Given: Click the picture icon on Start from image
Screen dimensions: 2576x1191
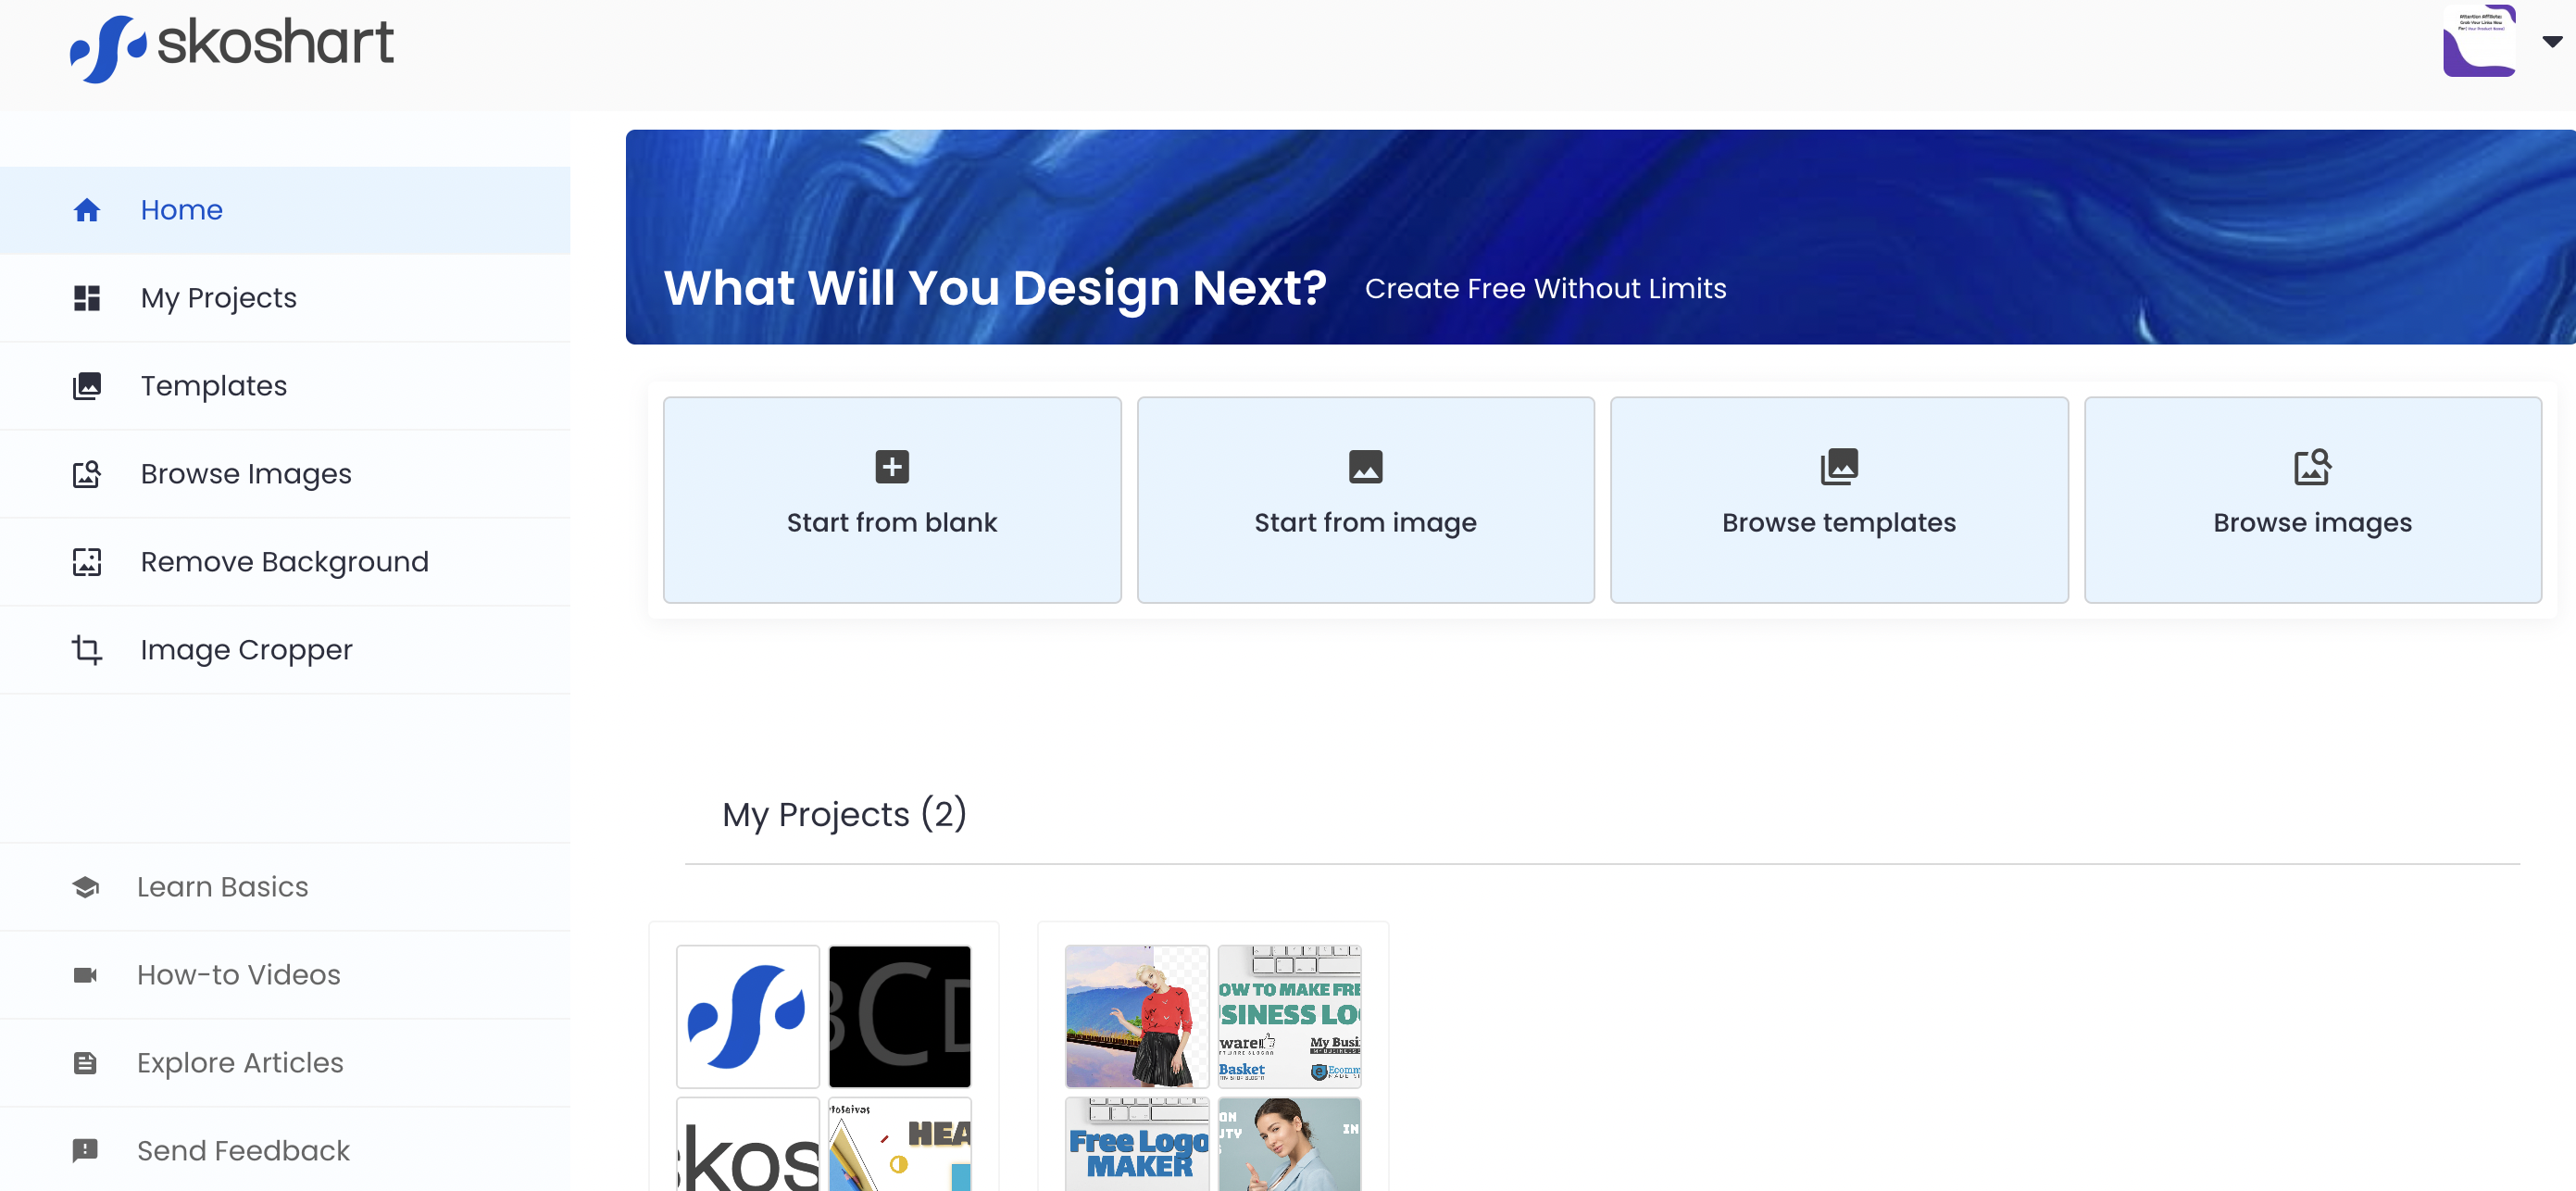Looking at the screenshot, I should [x=1365, y=467].
